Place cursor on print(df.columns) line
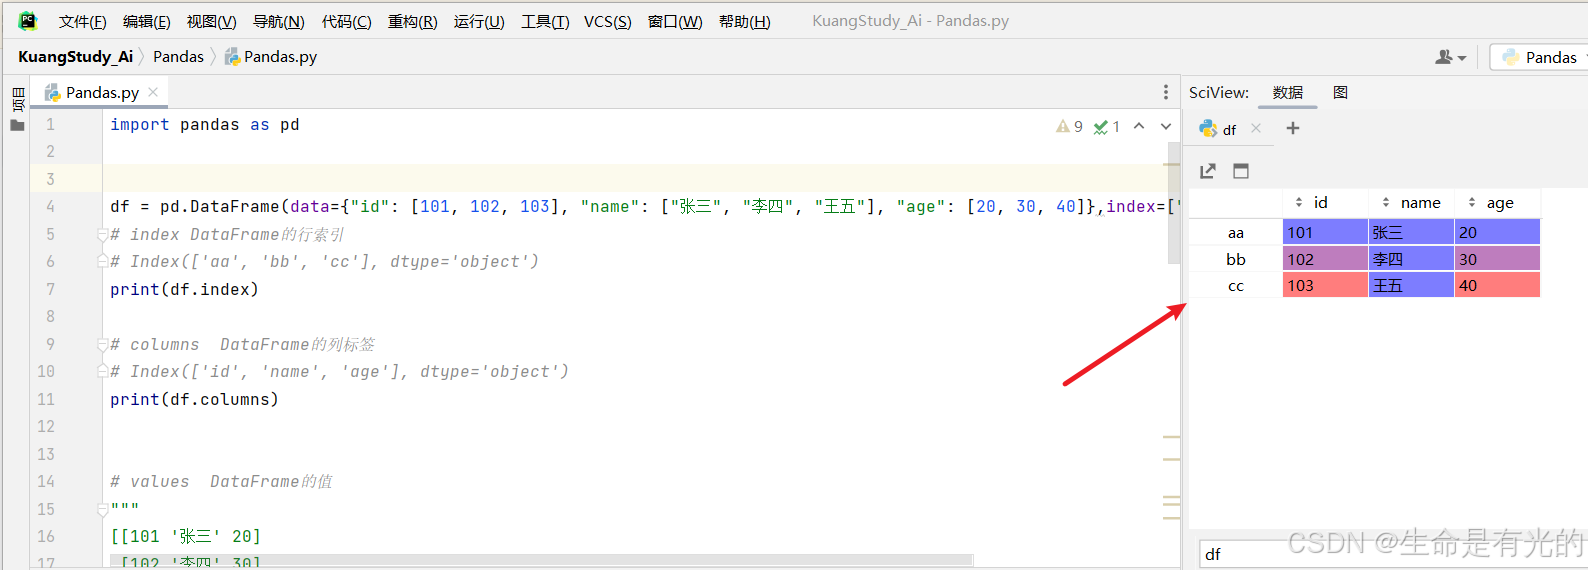The image size is (1588, 570). tap(194, 399)
